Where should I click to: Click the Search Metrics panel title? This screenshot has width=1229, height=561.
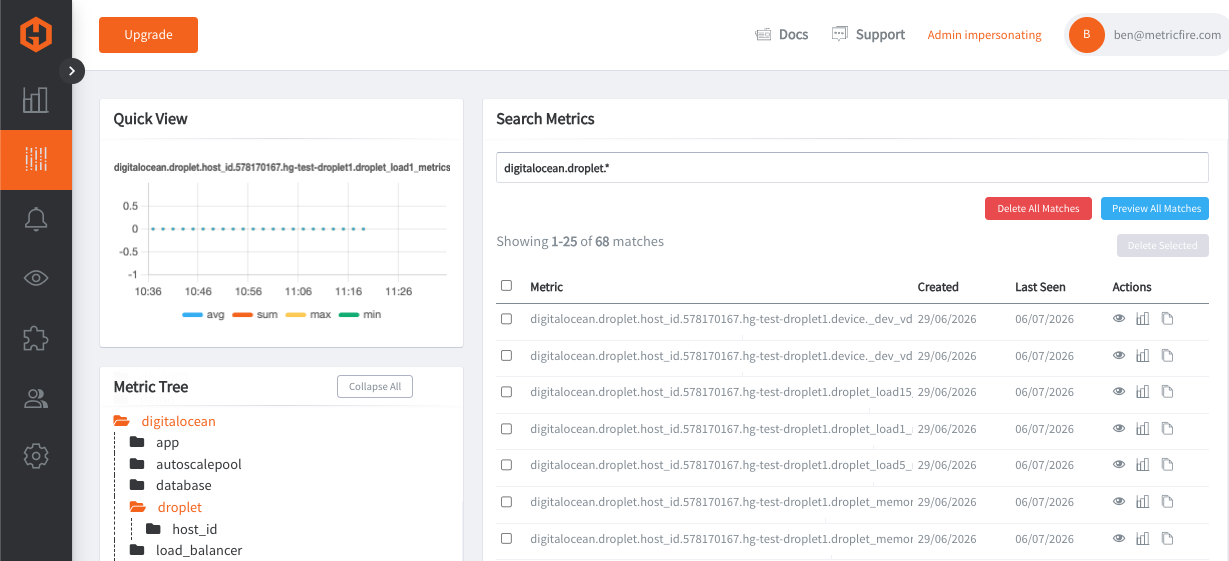point(545,119)
